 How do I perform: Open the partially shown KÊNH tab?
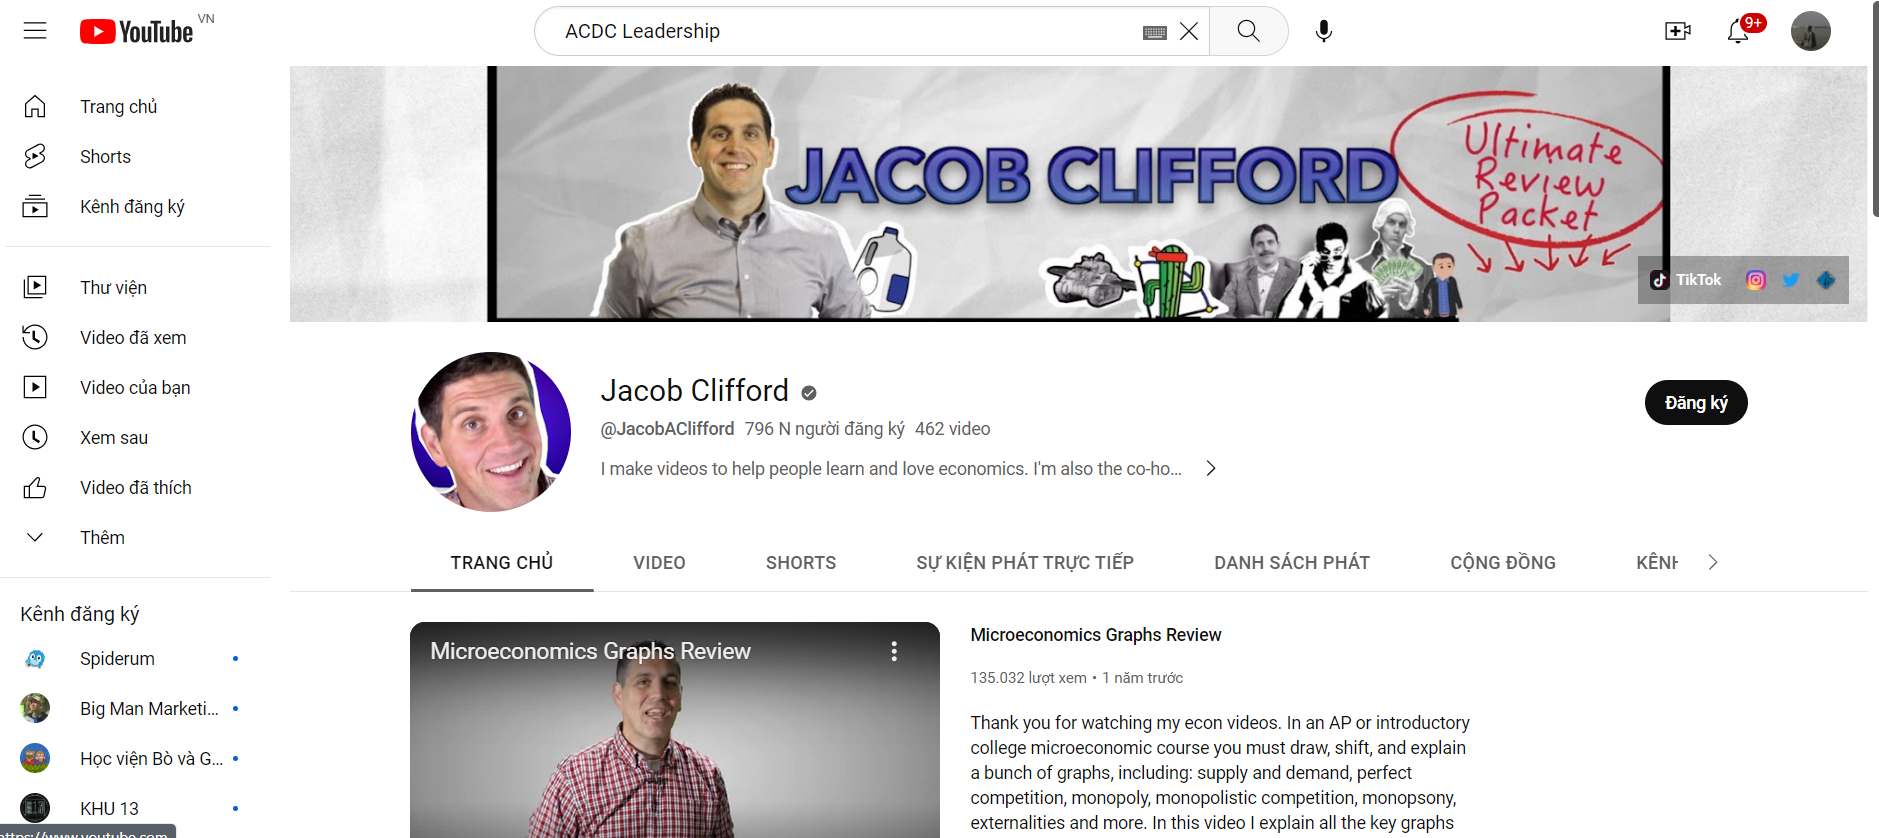pos(1657,562)
